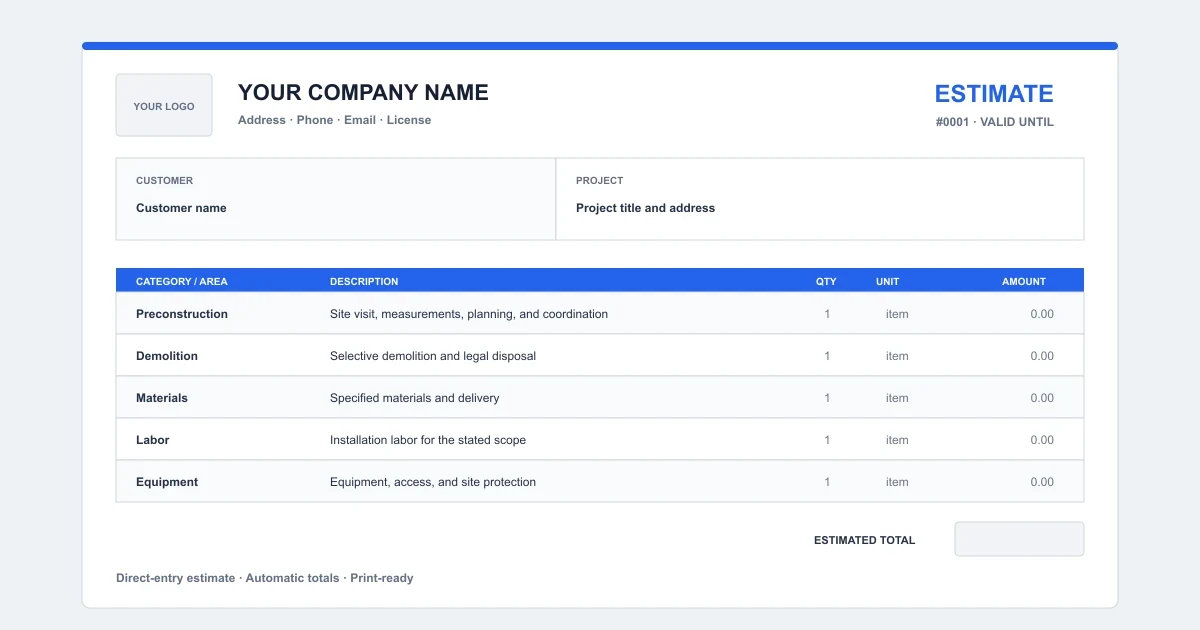Select the Labor category cell
This screenshot has height=630, width=1200.
pos(153,440)
